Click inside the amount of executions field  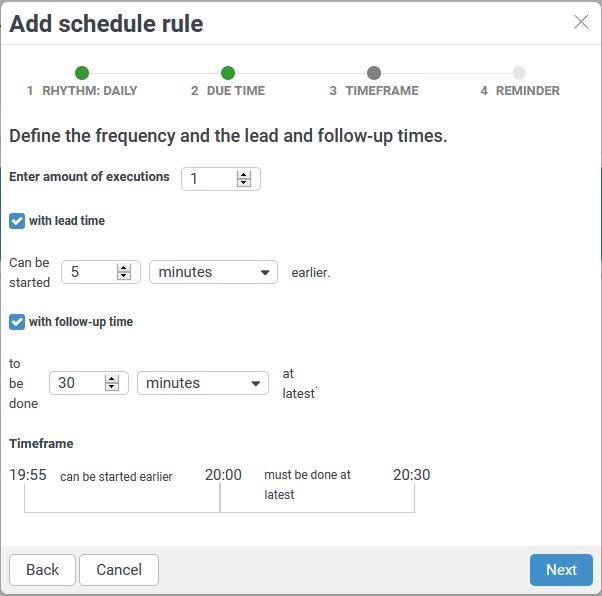point(209,179)
